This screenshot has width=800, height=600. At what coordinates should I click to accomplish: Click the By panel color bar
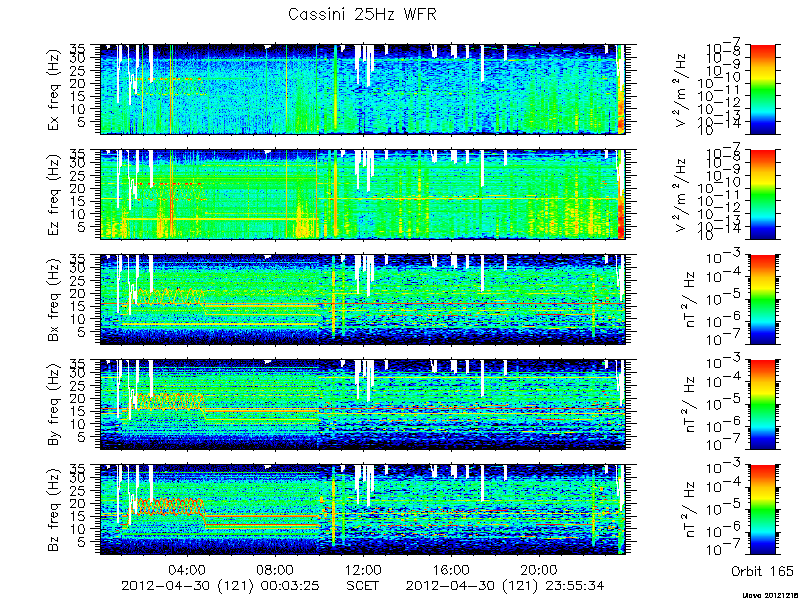point(762,405)
